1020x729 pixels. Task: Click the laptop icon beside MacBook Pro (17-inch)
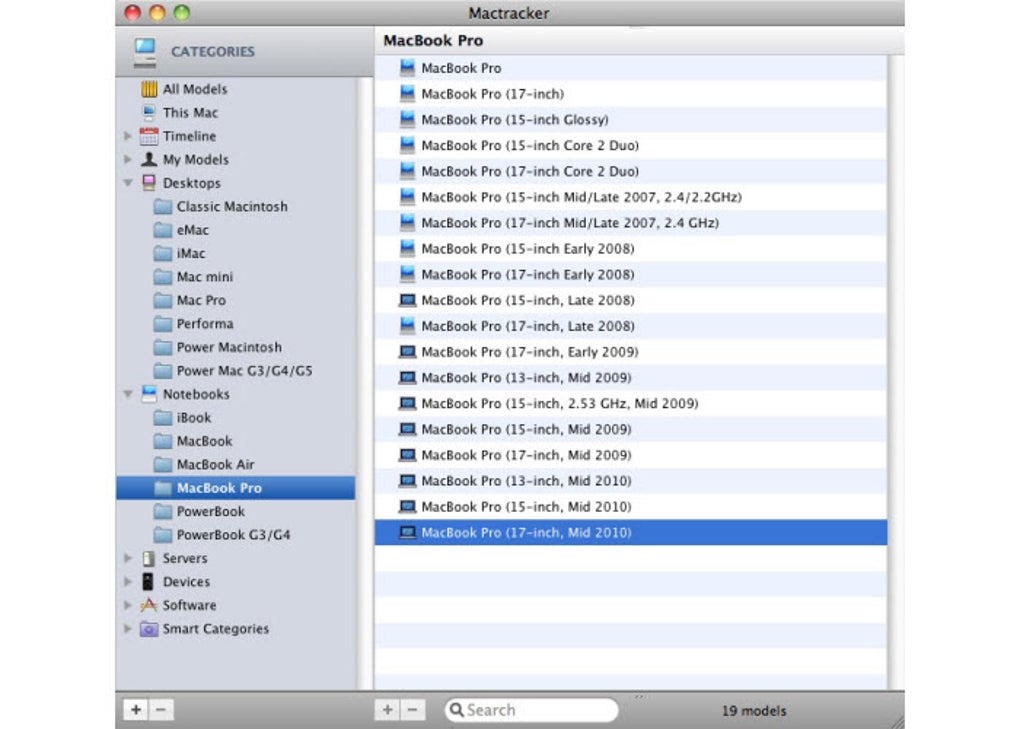tap(407, 93)
